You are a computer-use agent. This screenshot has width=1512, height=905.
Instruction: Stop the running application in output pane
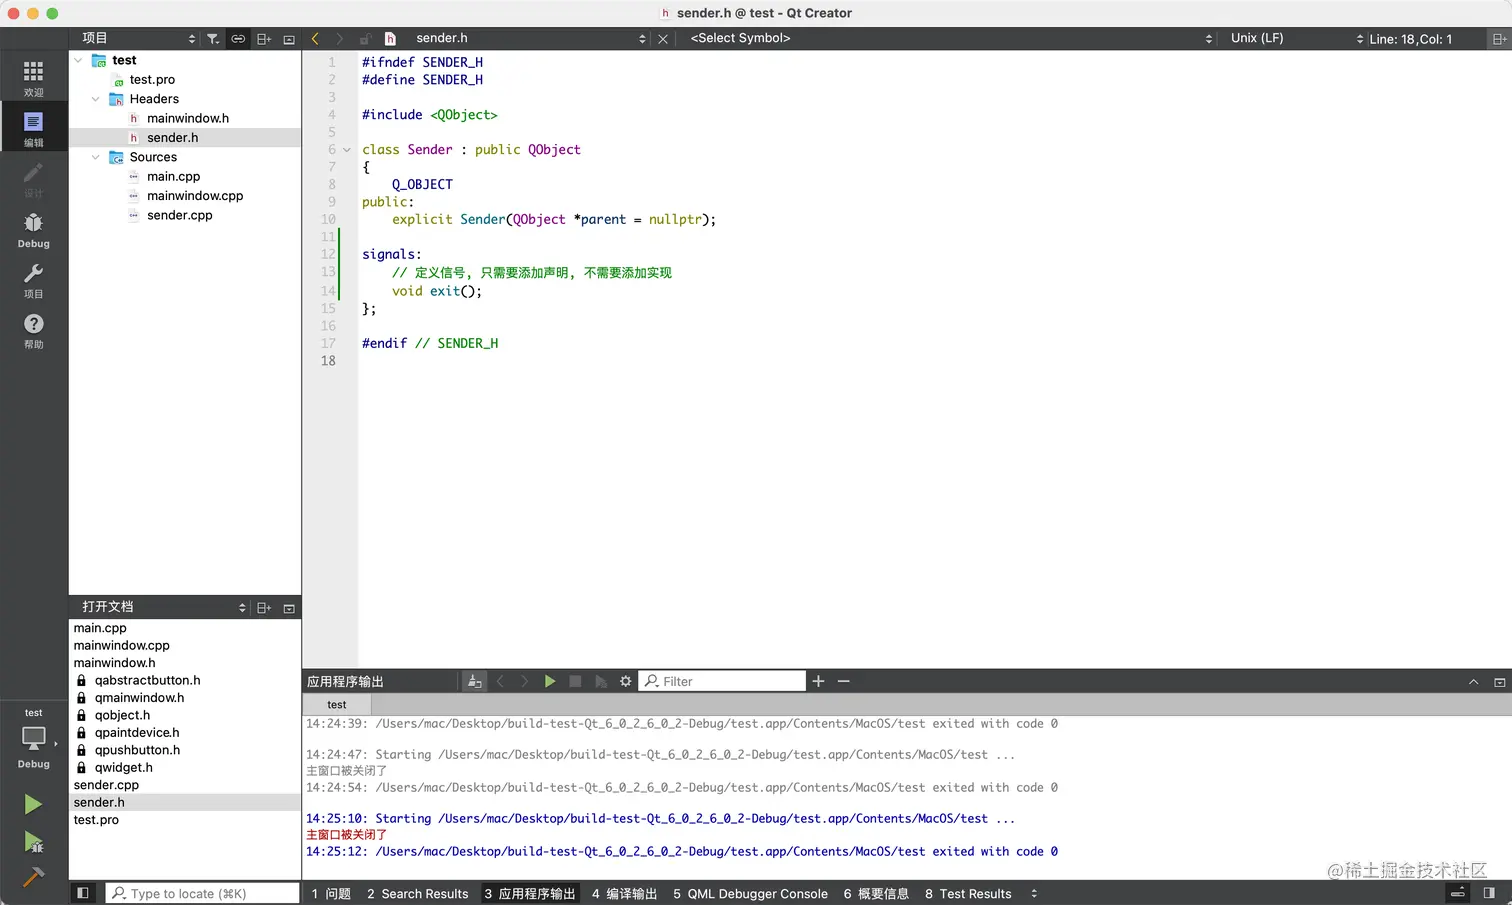click(575, 681)
